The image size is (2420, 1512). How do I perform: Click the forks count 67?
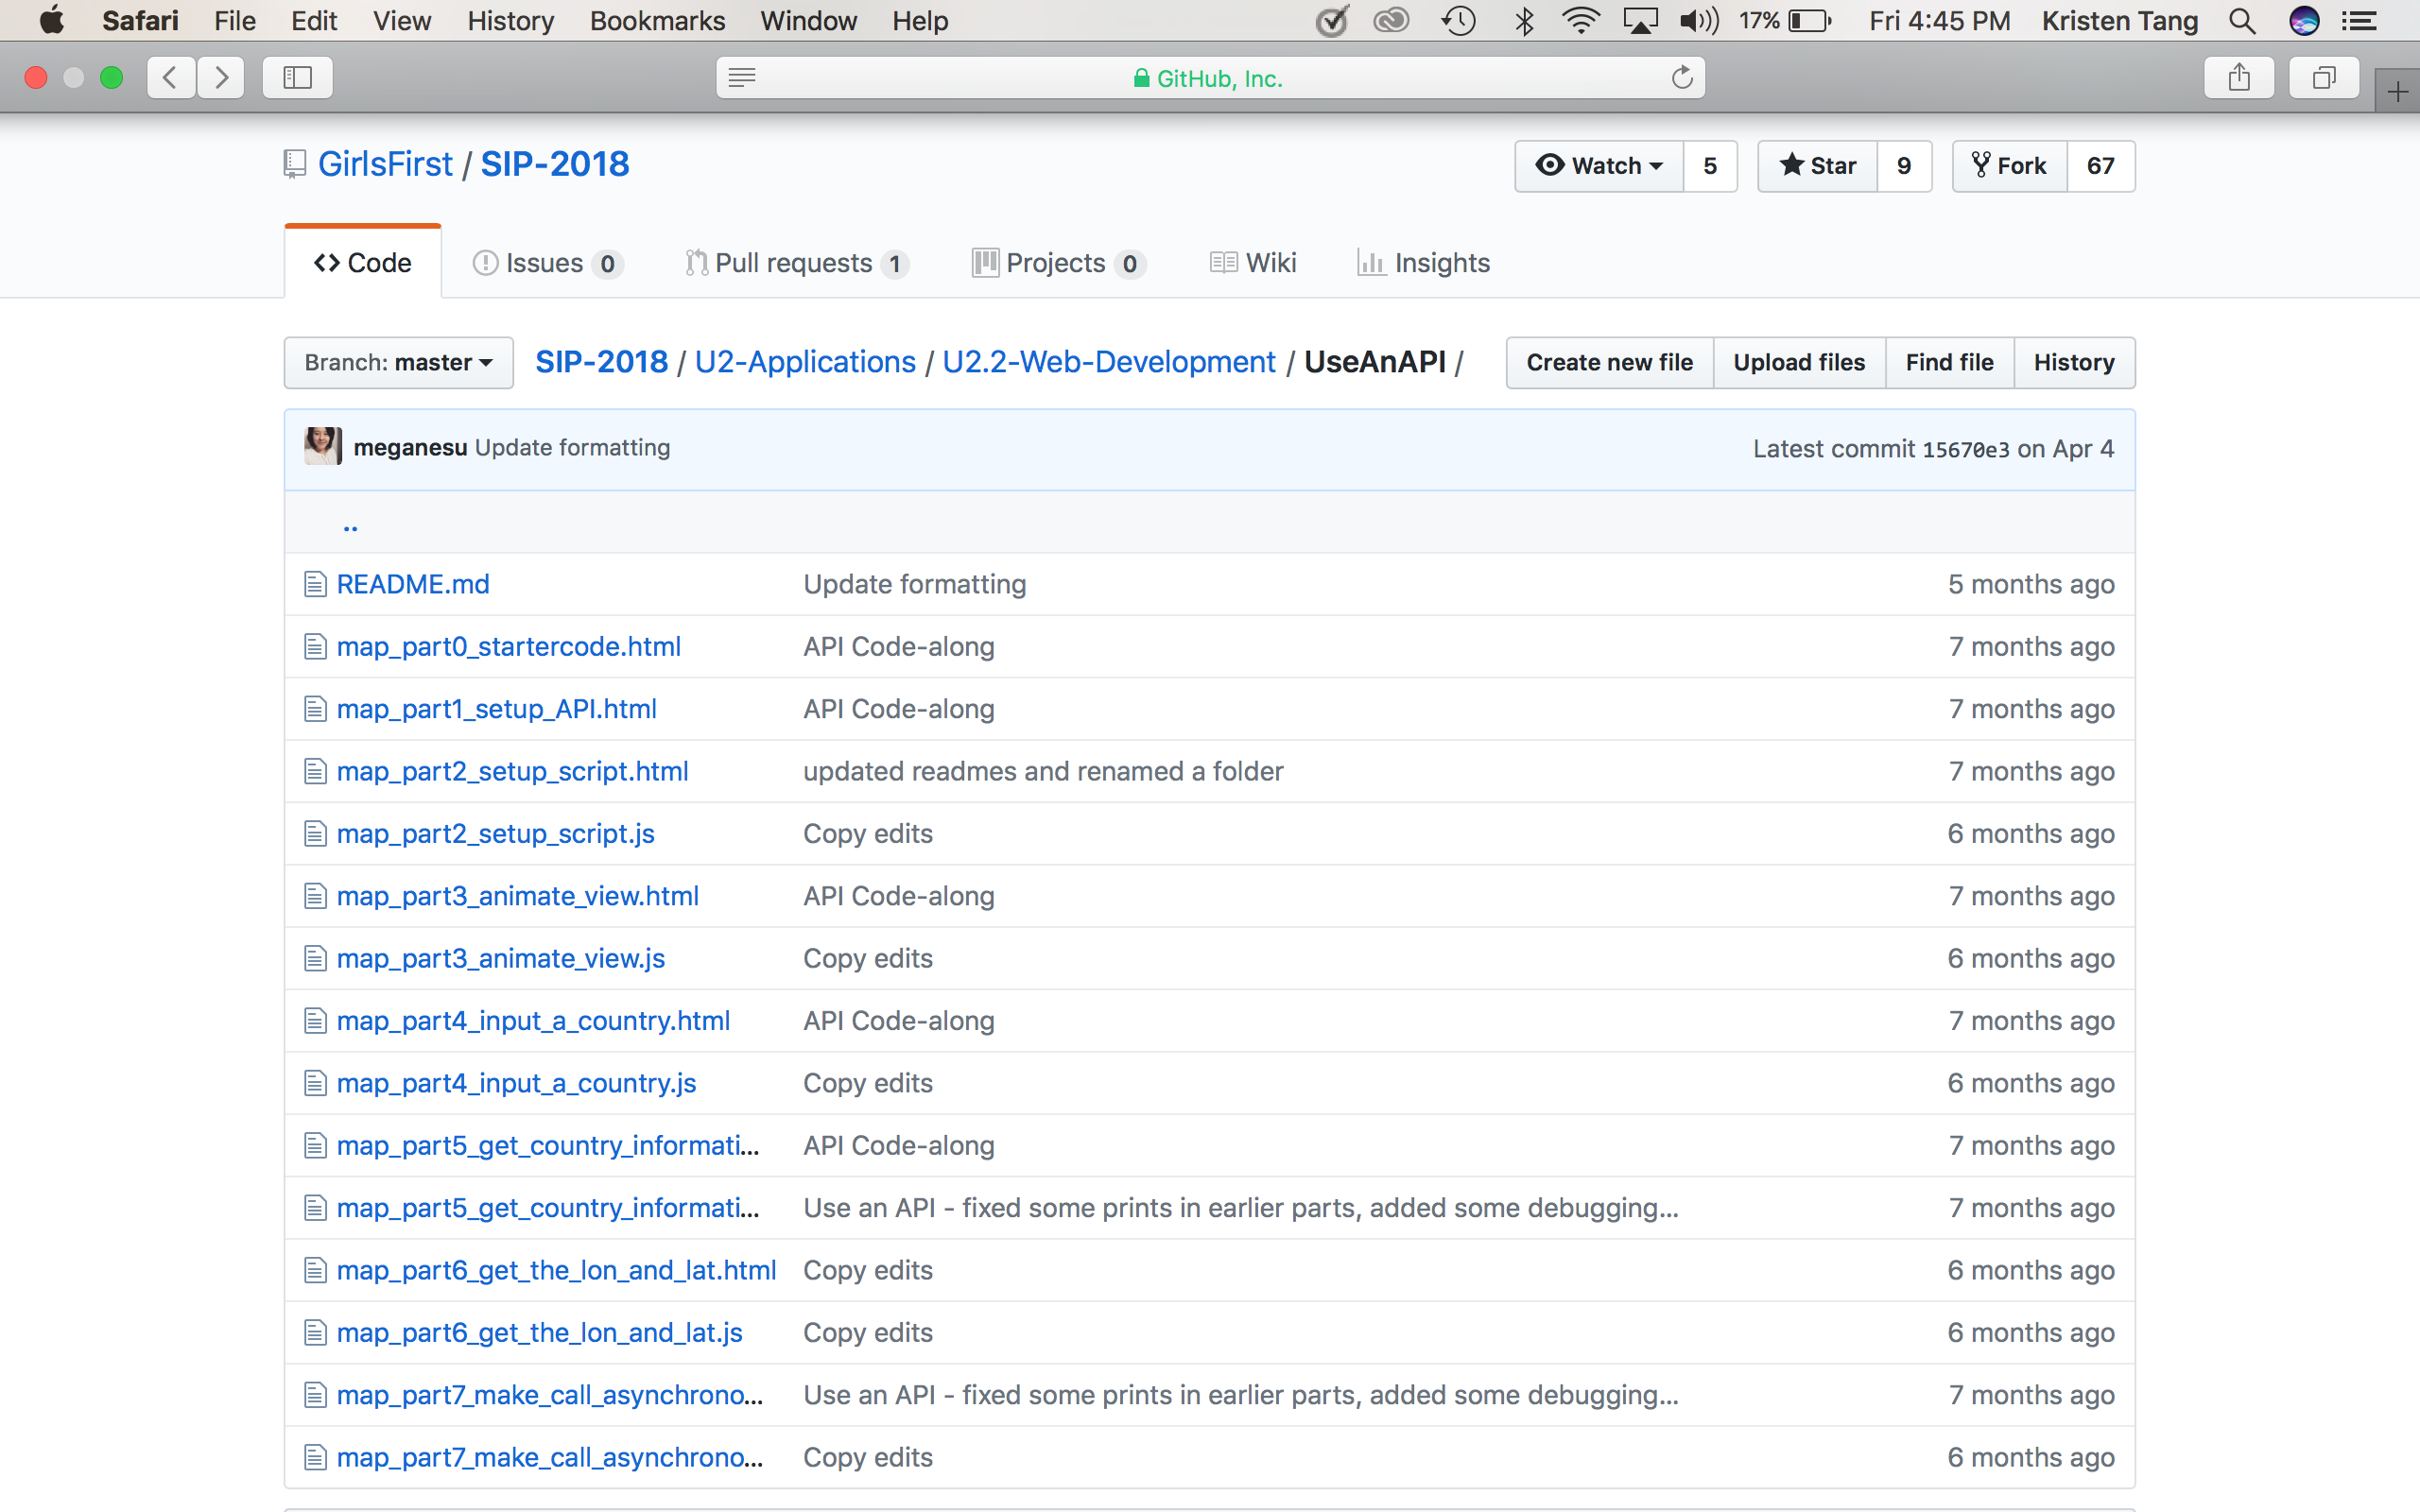click(2100, 165)
